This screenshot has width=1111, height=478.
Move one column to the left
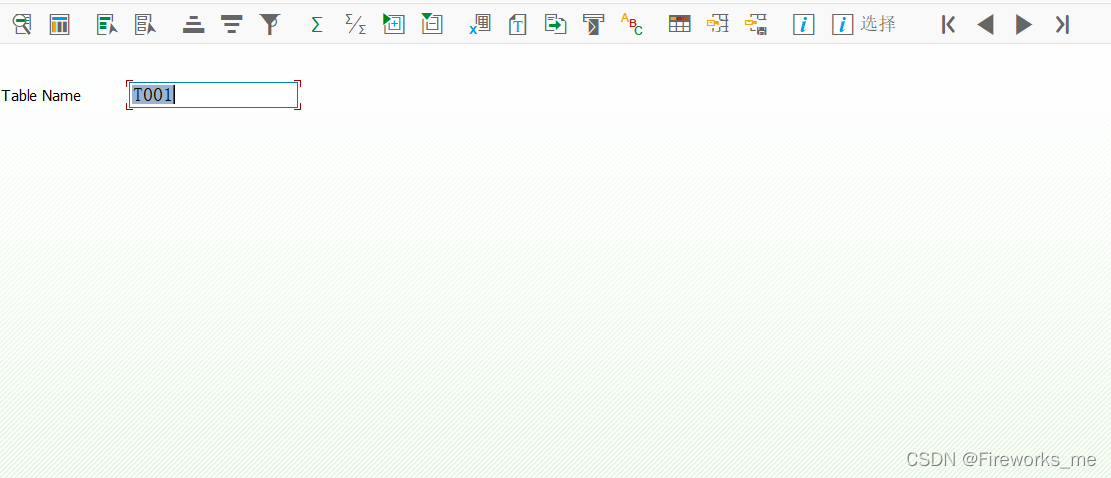pos(985,25)
